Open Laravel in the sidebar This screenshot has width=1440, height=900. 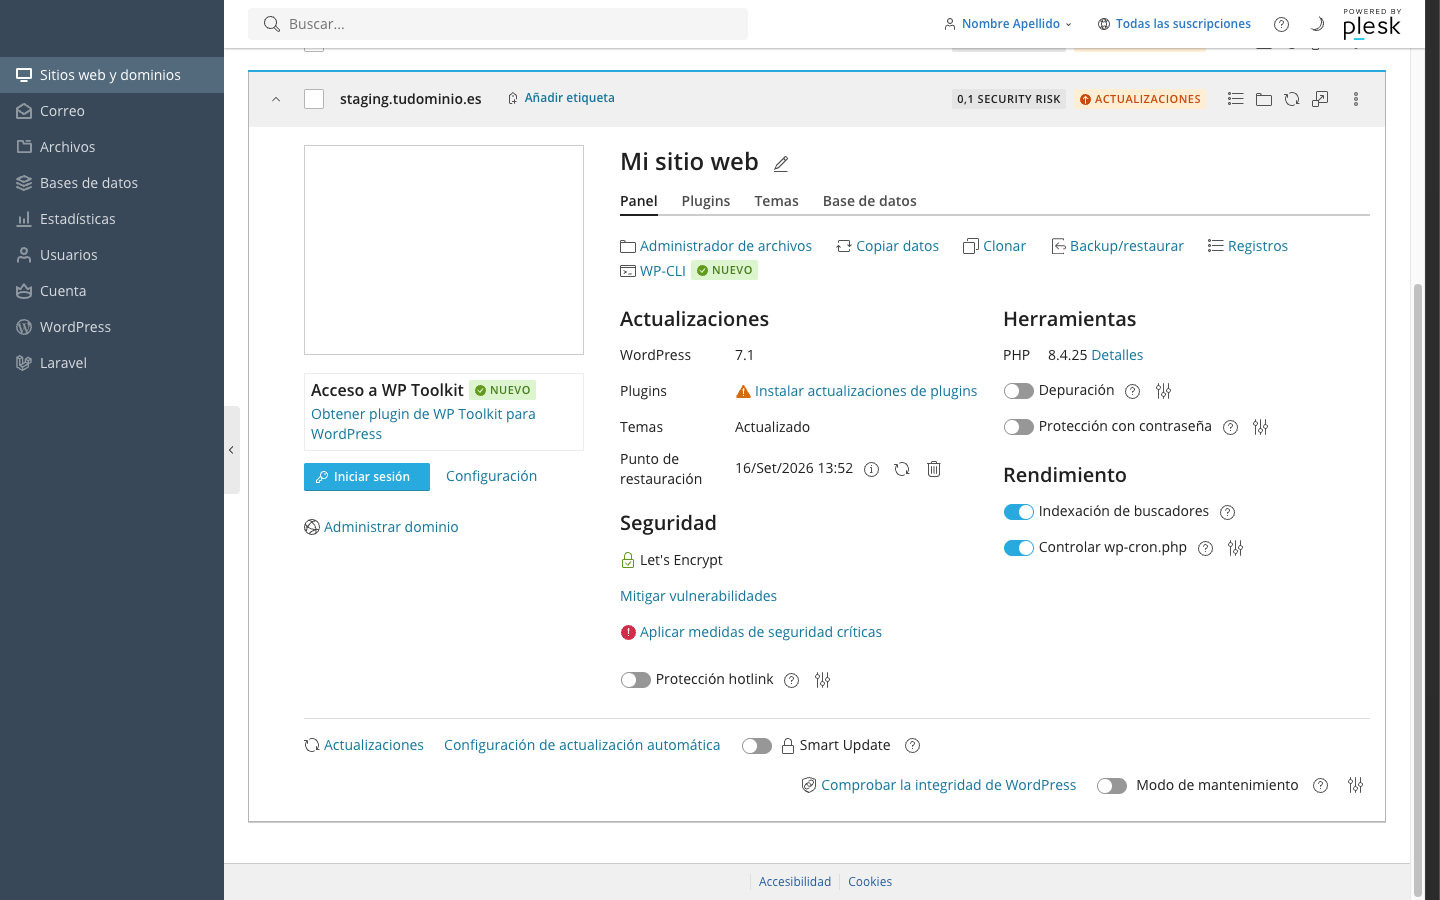point(112,363)
